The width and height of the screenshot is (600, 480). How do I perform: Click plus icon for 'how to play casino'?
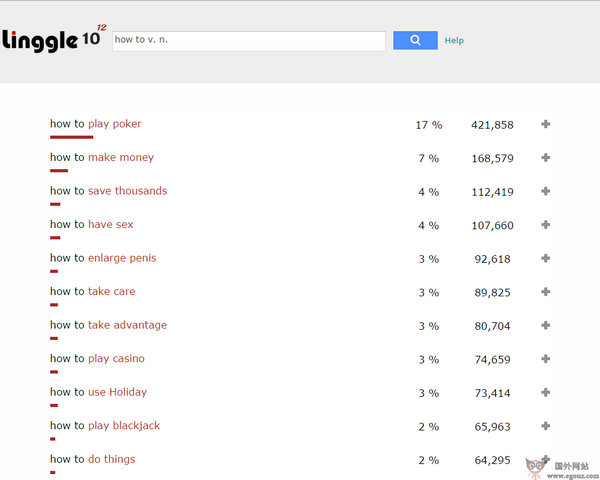pyautogui.click(x=545, y=359)
